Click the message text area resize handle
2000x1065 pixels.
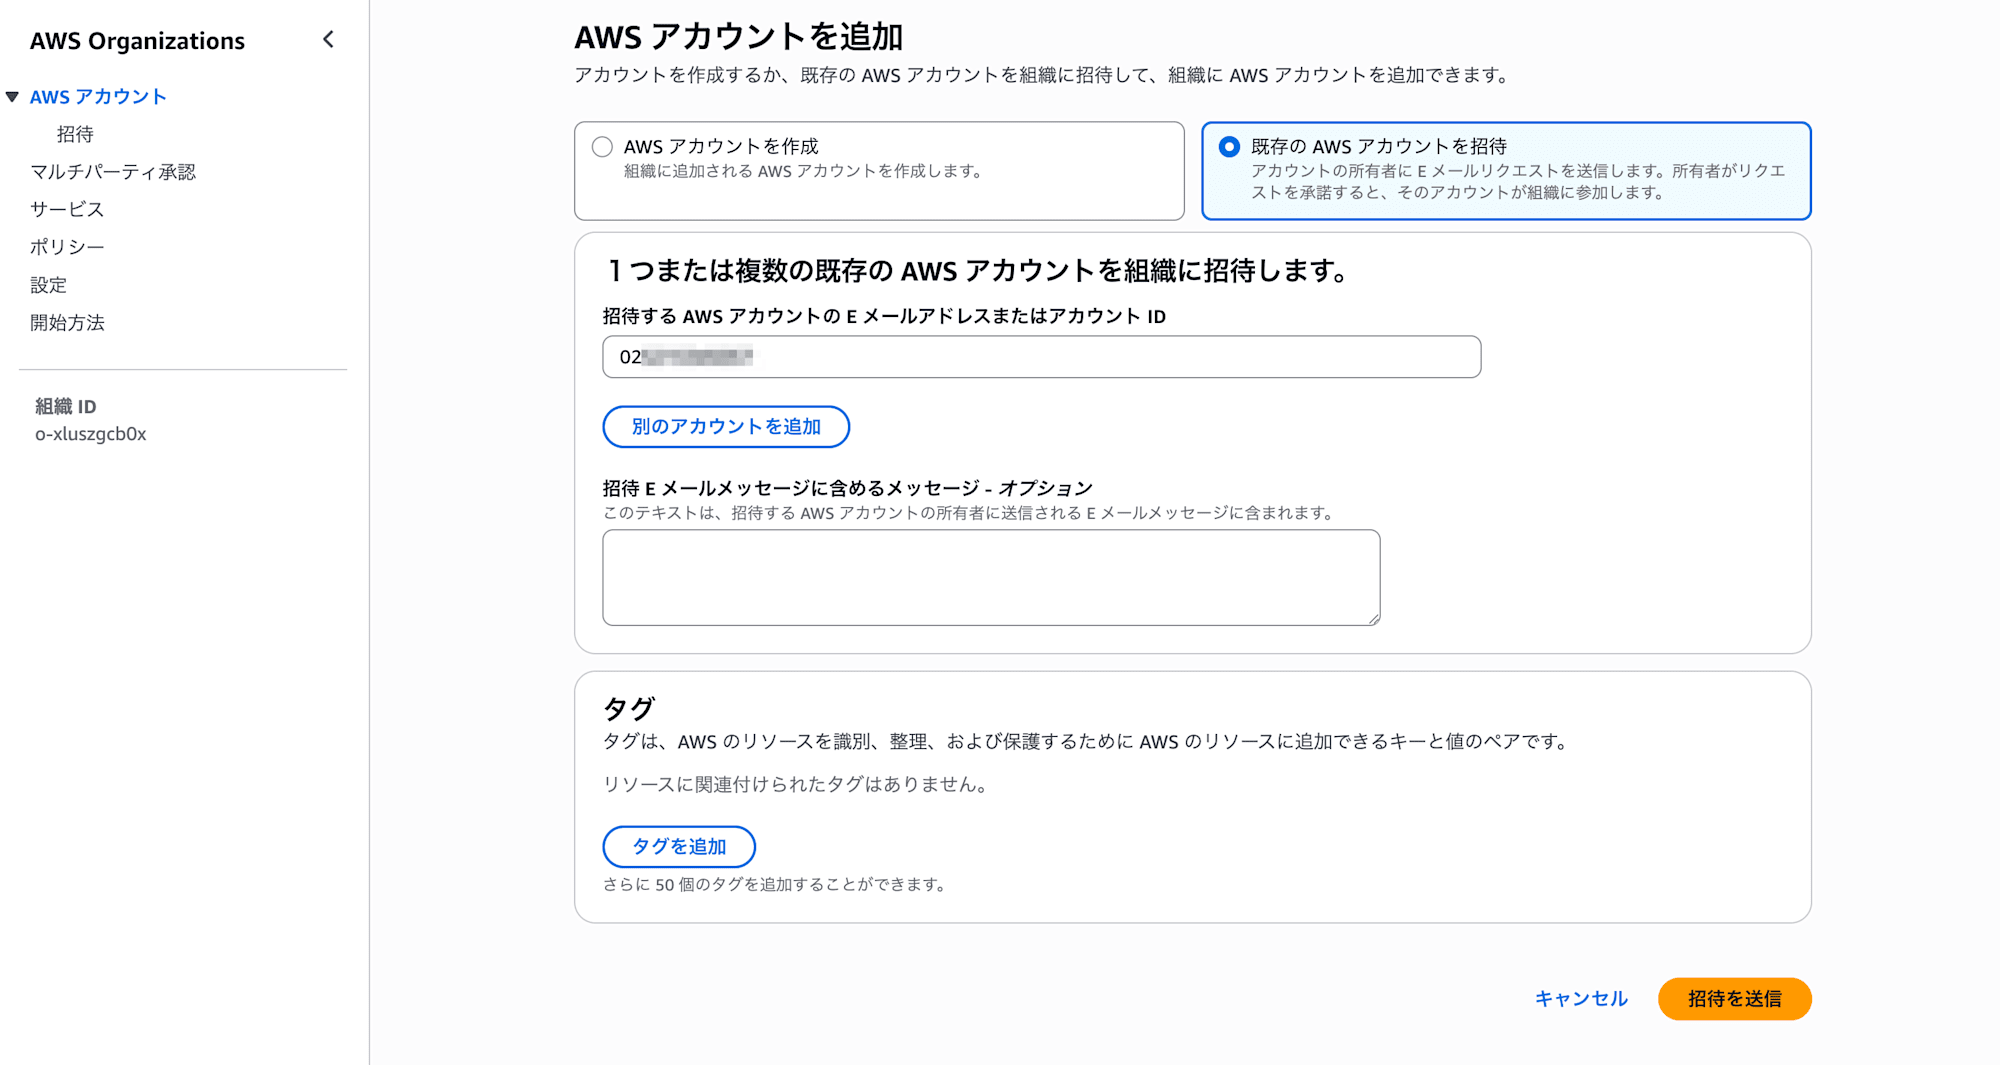coord(1374,619)
